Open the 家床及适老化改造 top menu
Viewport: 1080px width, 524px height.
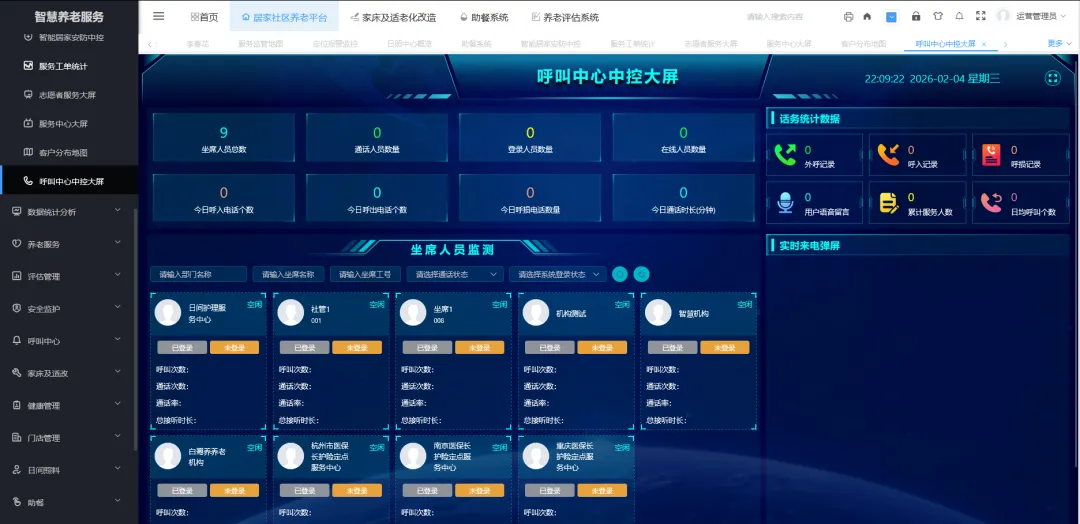coord(393,17)
